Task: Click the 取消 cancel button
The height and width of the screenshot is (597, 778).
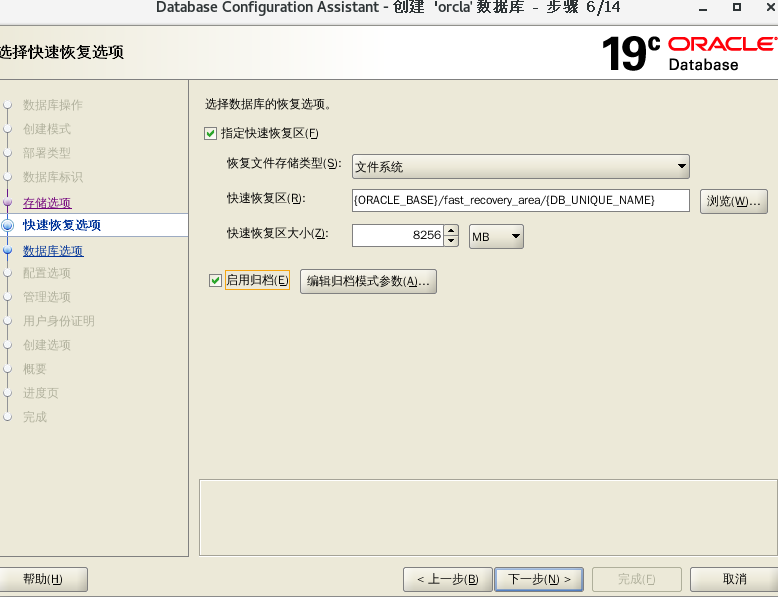Action: (x=734, y=579)
